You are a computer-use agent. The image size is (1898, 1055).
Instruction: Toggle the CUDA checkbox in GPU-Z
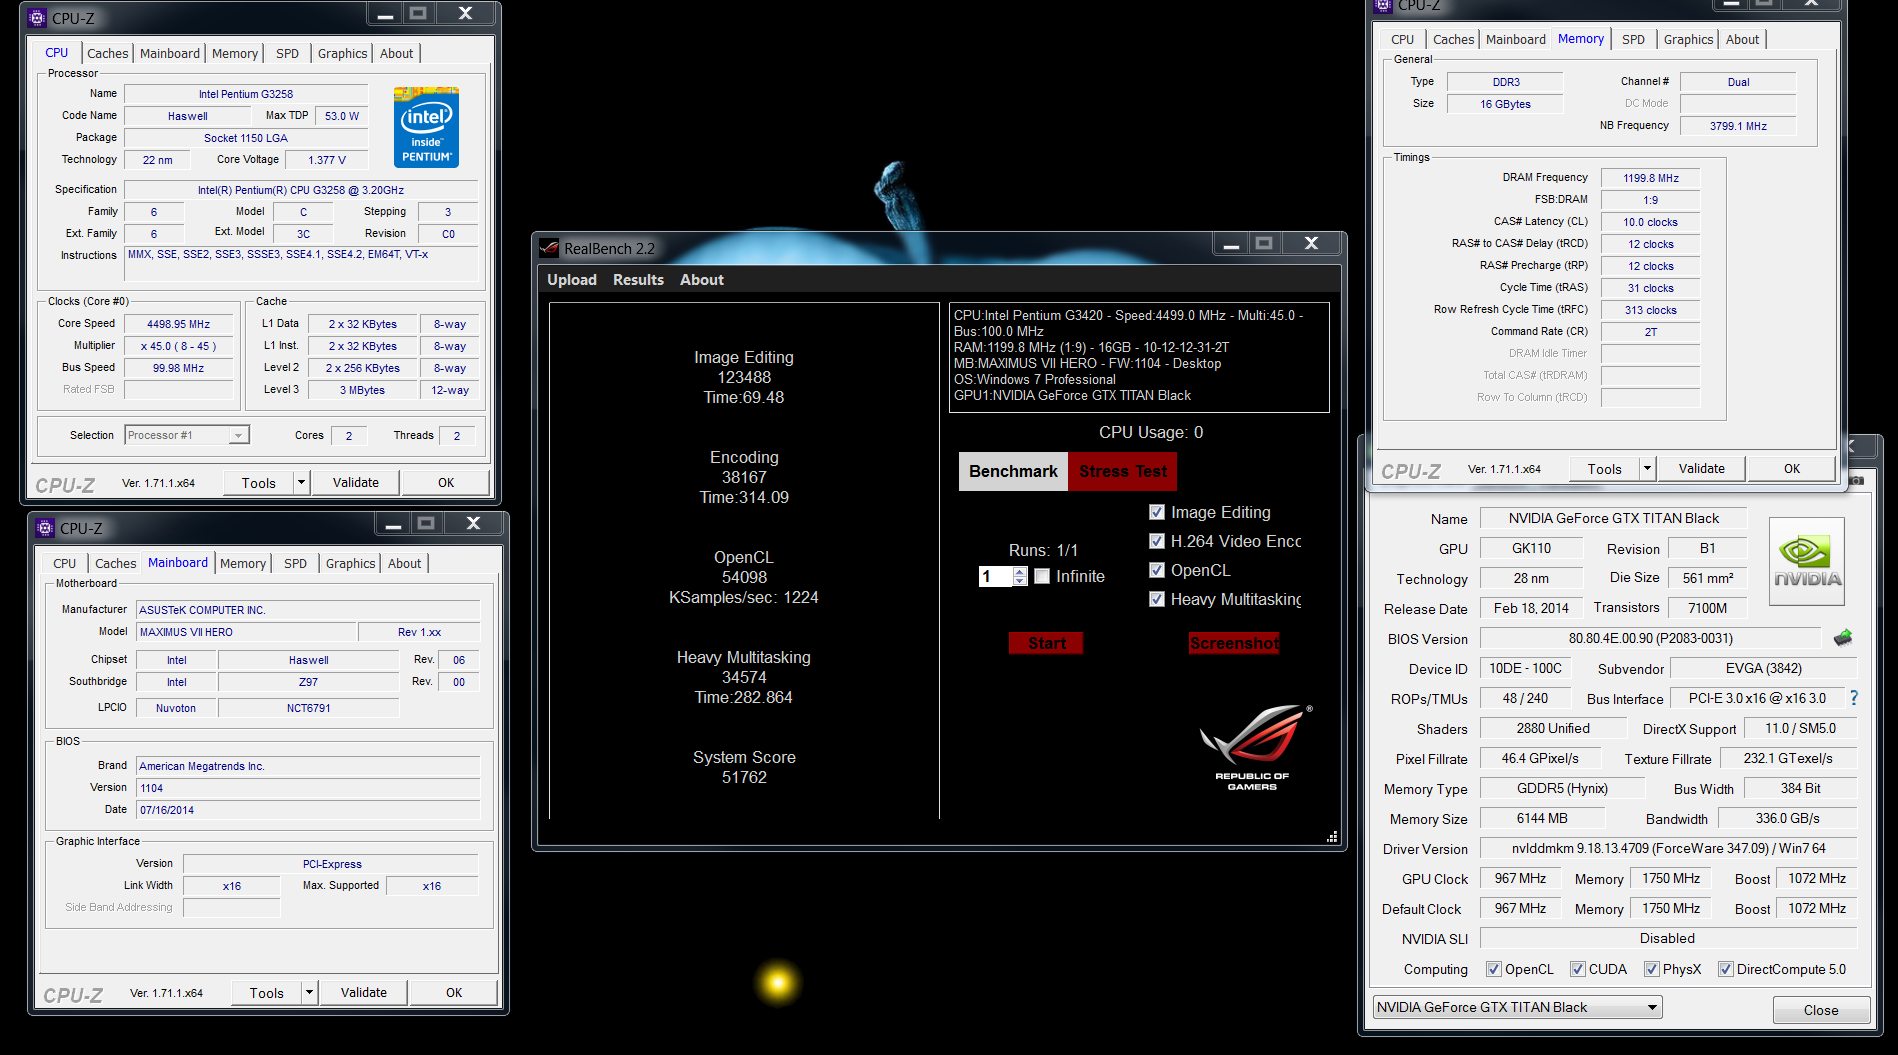pos(1578,969)
